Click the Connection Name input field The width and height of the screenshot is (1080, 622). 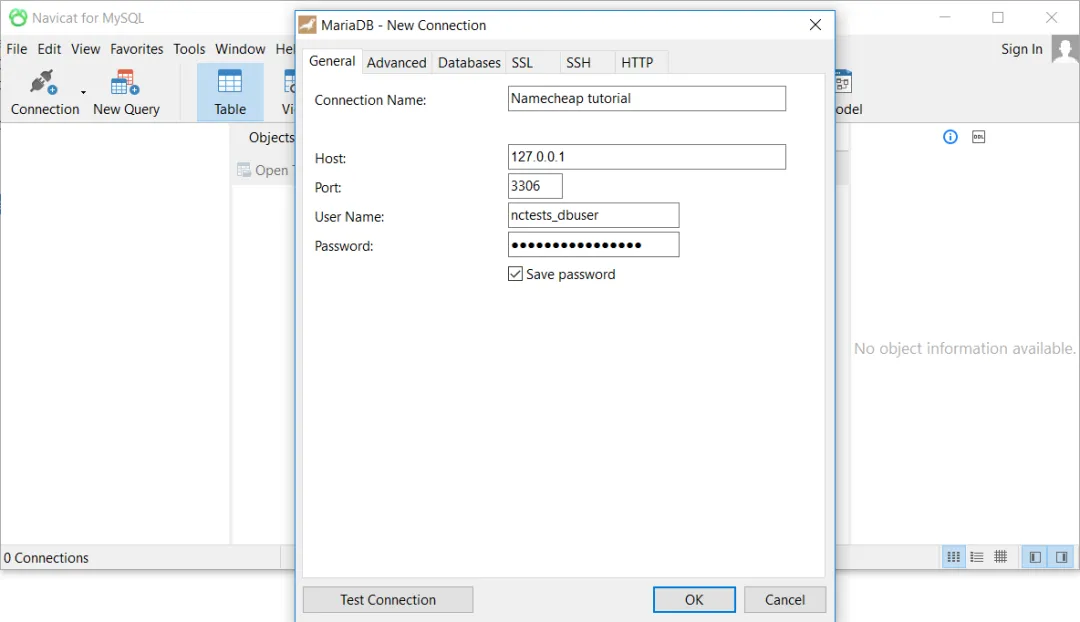pos(647,99)
